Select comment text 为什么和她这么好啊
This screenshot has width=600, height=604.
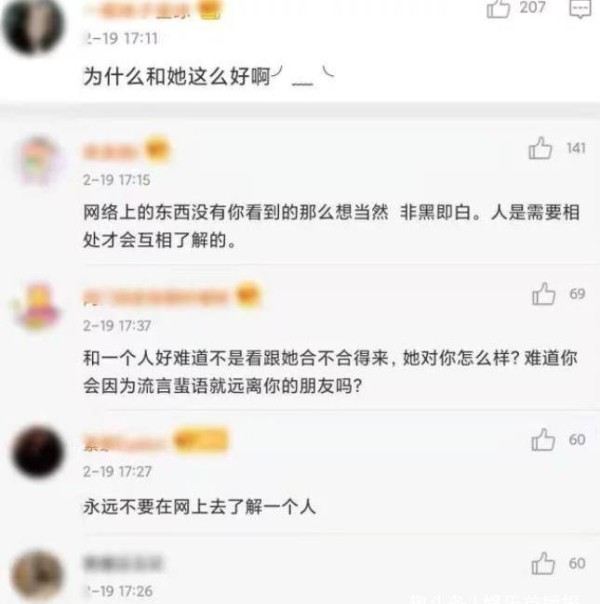(177, 76)
